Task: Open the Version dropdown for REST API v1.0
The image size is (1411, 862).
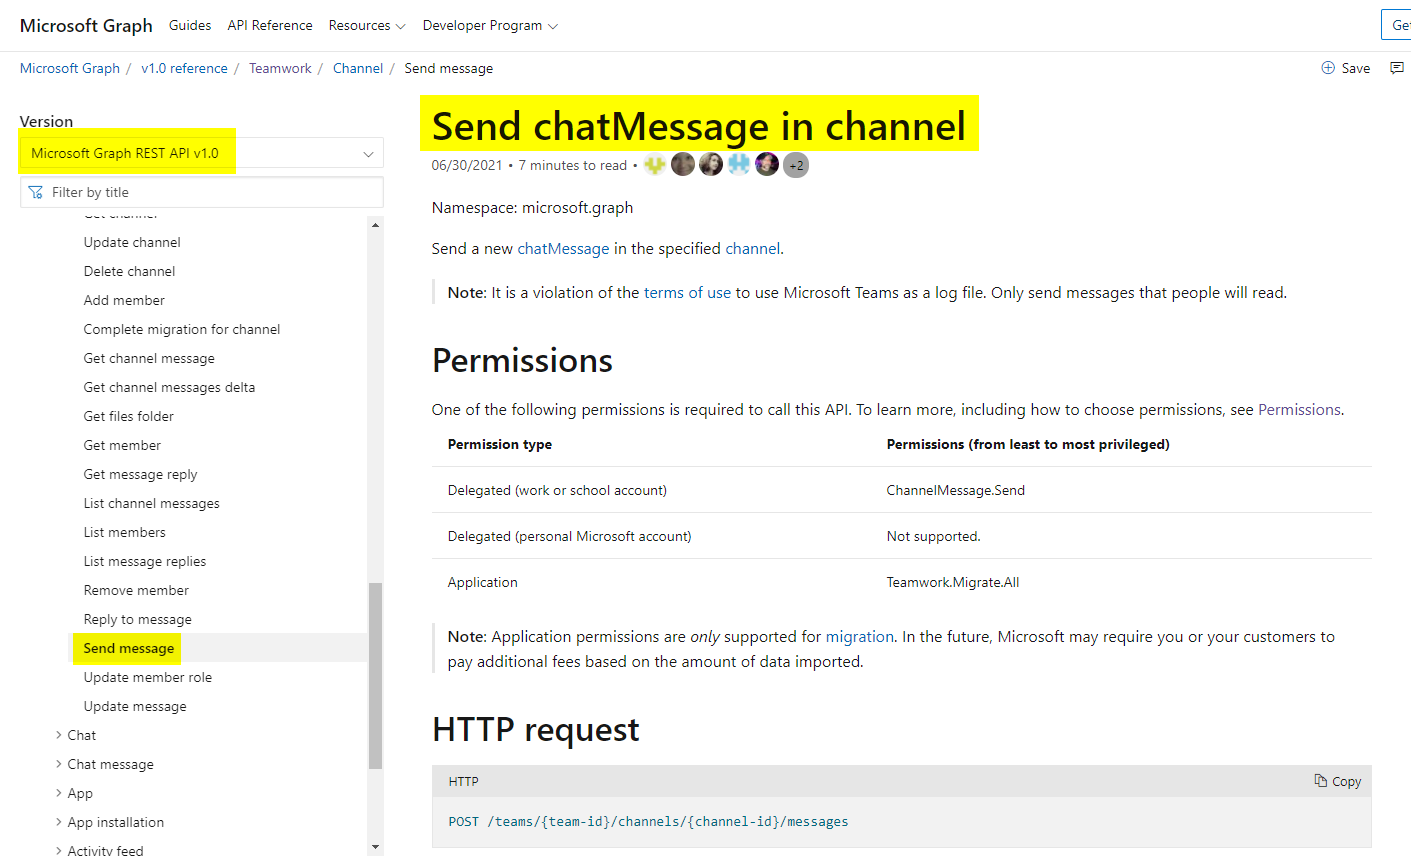Action: pos(202,153)
